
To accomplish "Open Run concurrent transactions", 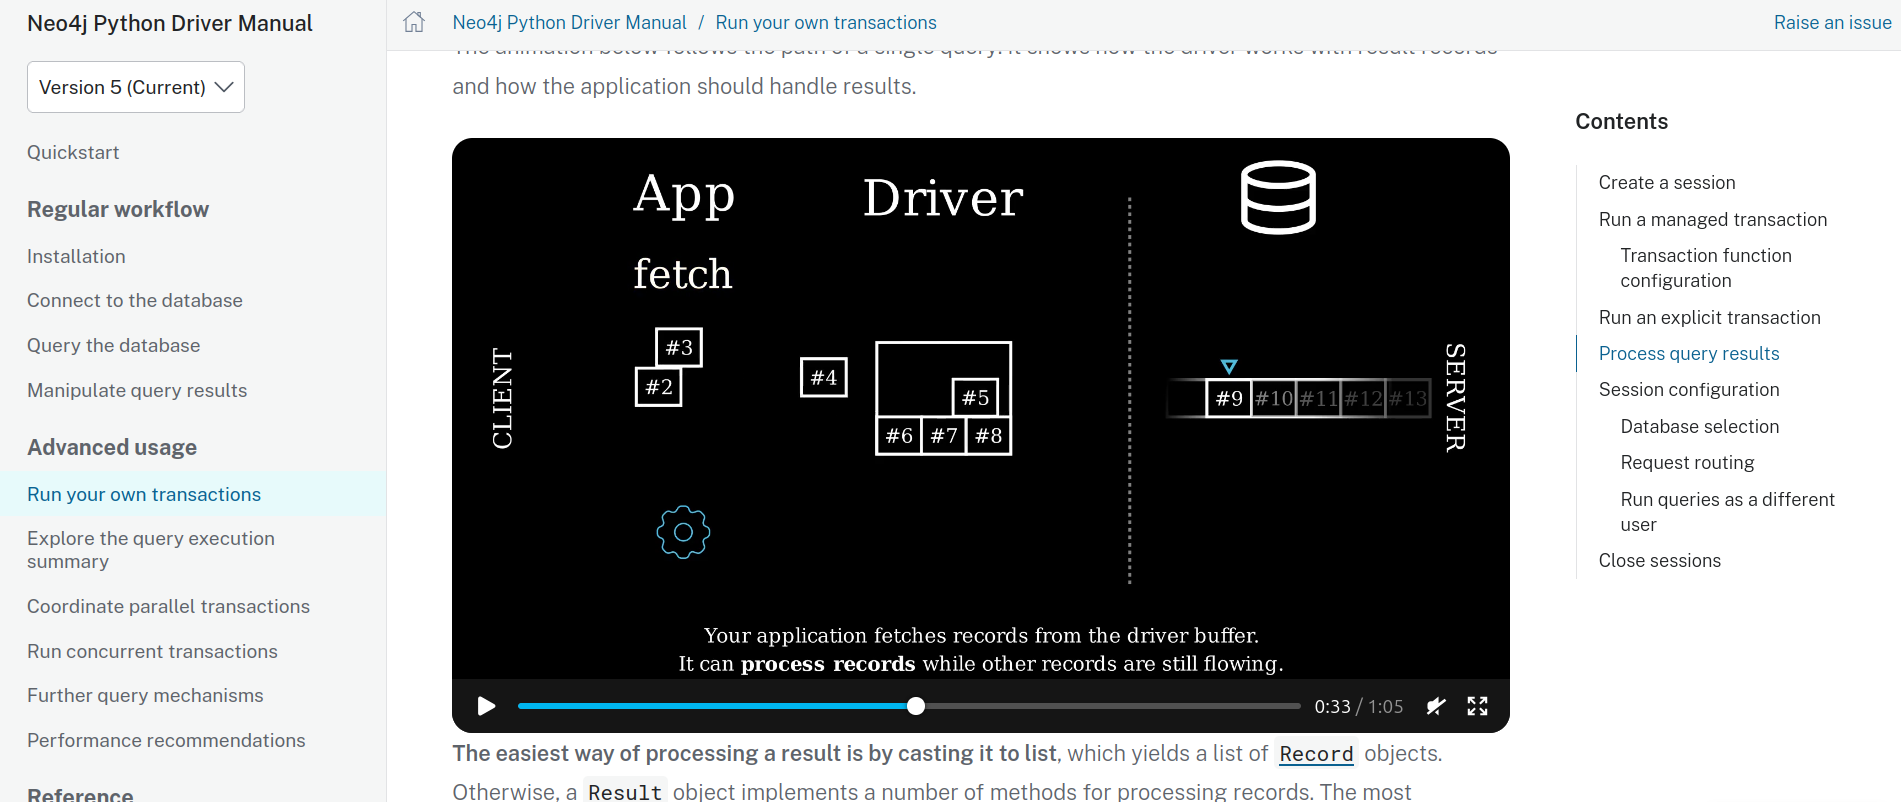I will [152, 651].
